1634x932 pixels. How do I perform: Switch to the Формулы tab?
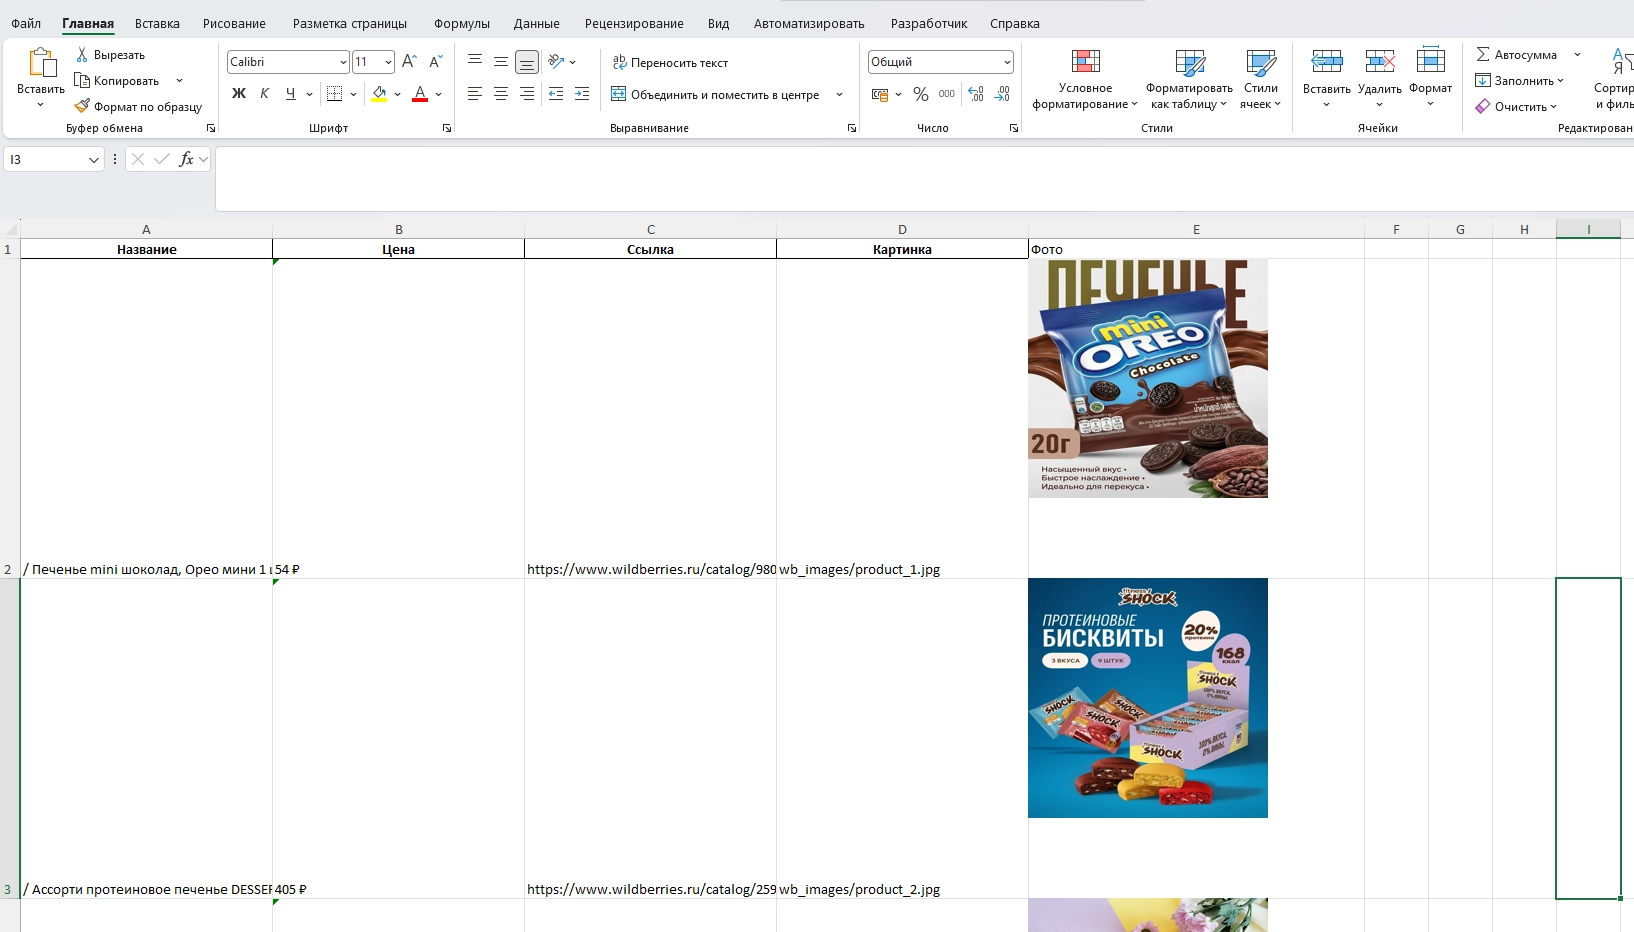(x=462, y=23)
